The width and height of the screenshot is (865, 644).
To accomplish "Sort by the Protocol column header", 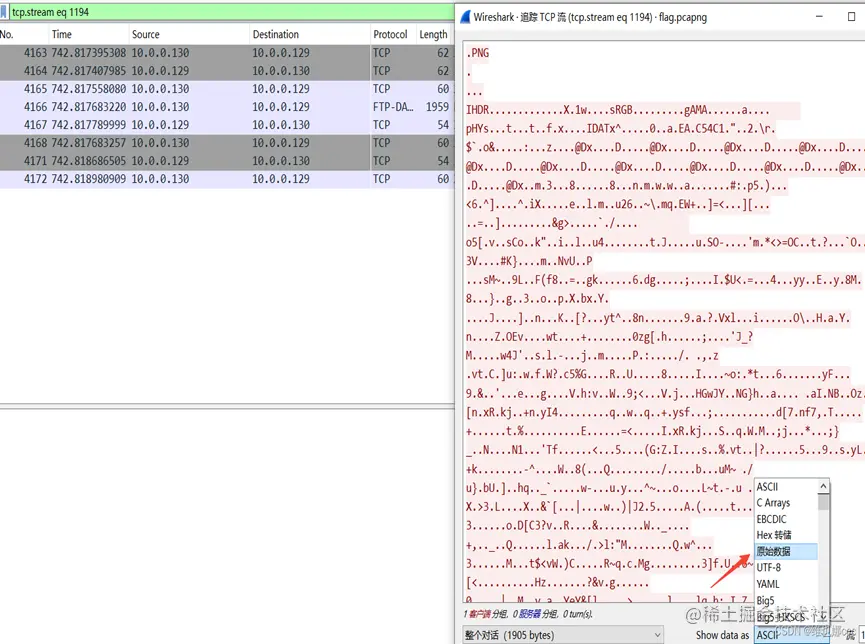I will [393, 34].
